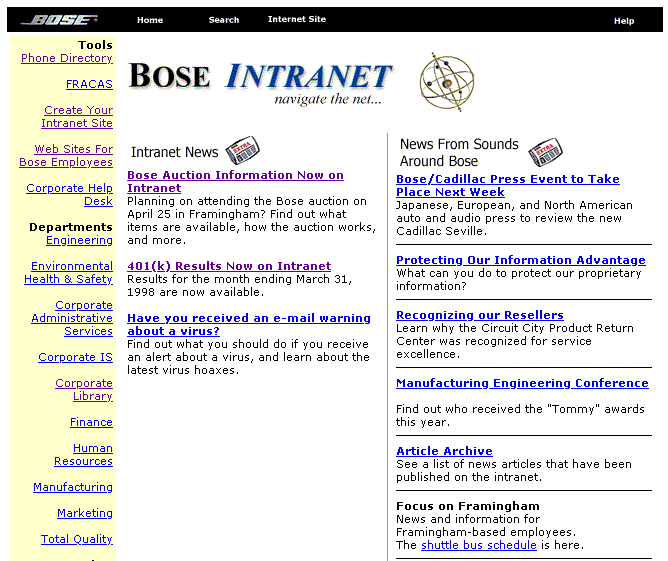668x561 pixels.
Task: Browse the Article Archive link
Action: click(x=444, y=451)
